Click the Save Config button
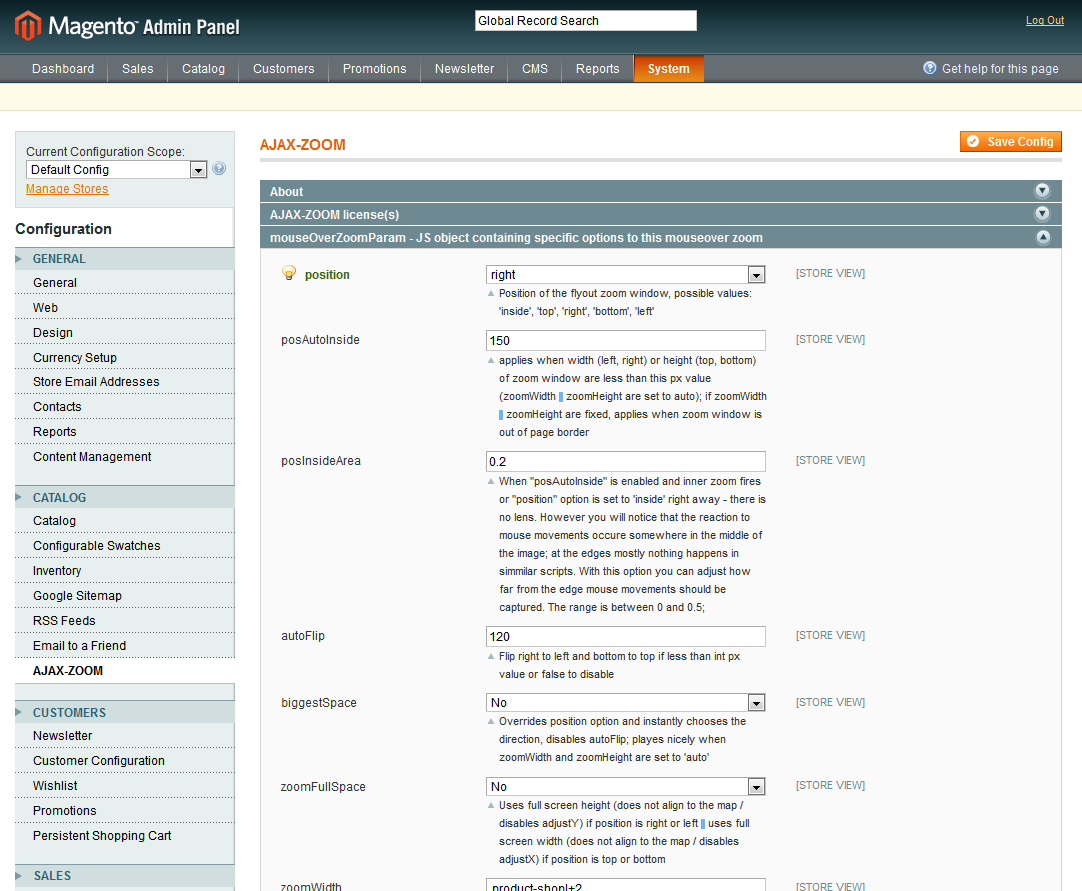Screen dimensions: 1082x891 point(1011,141)
